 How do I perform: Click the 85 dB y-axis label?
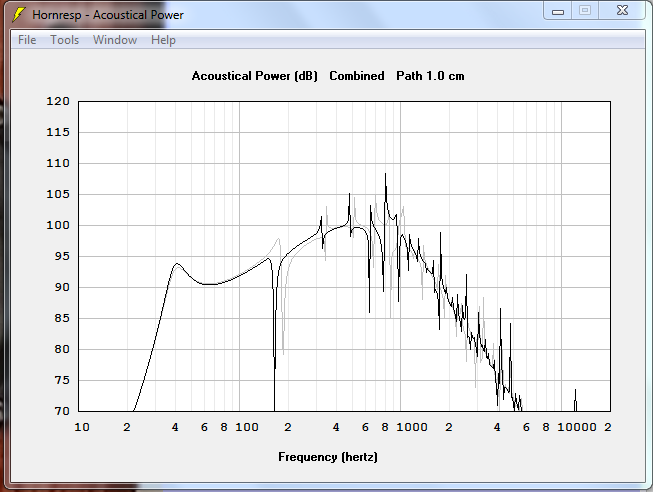[x=62, y=318]
